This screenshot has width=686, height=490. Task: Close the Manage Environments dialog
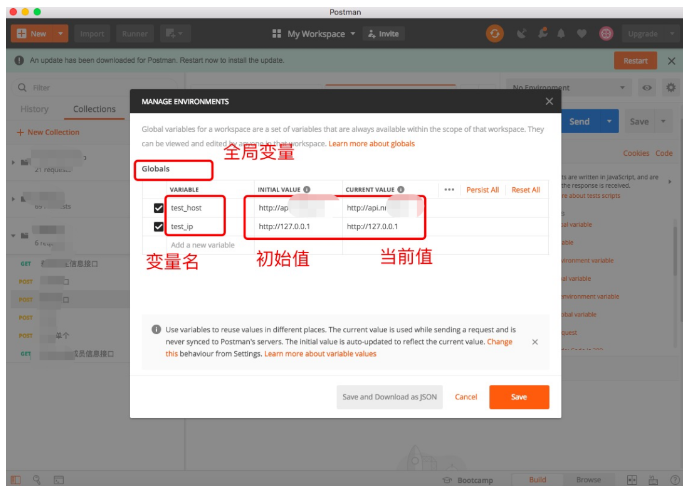[x=549, y=102]
